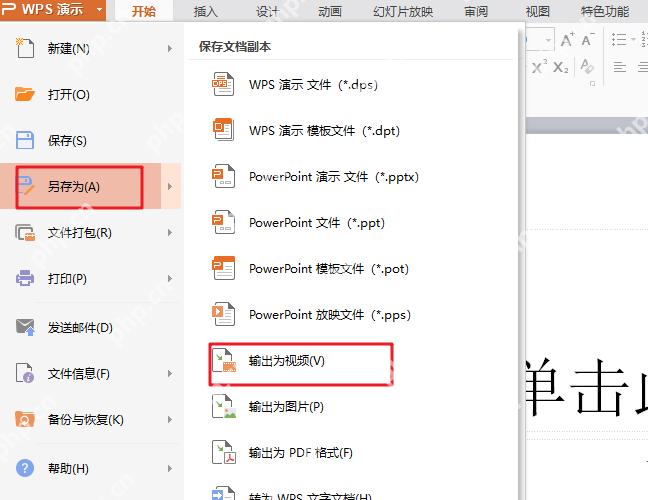648x500 pixels.
Task: Click the Print printer icon
Action: (x=25, y=278)
